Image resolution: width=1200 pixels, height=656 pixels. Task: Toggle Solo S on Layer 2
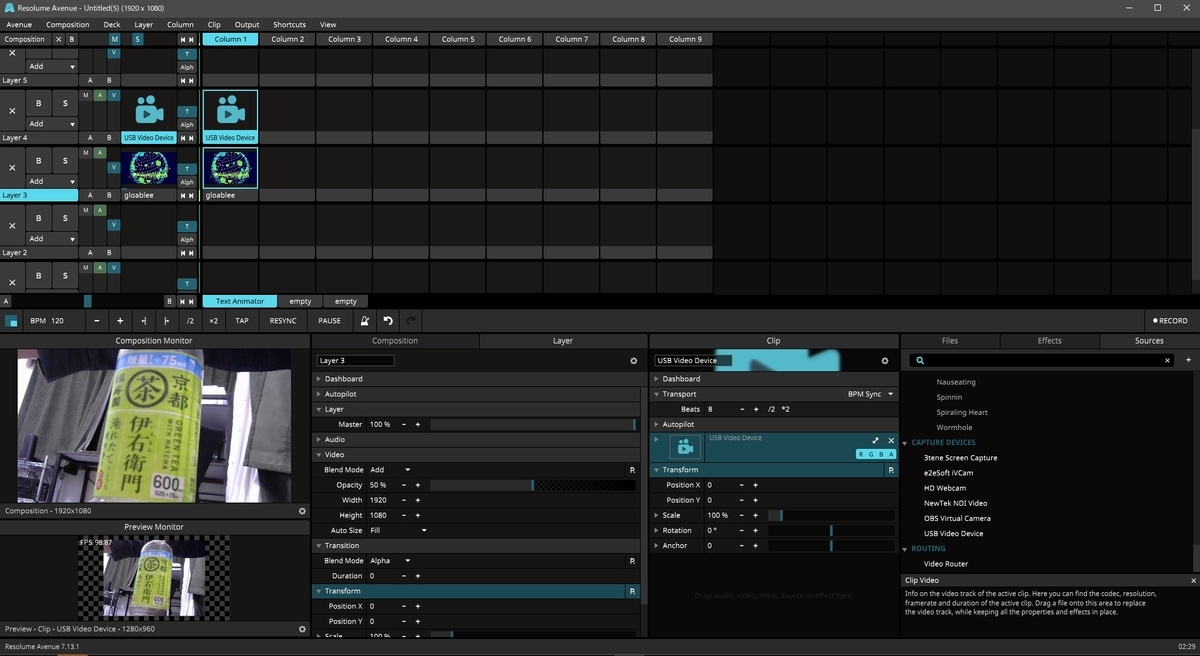click(65, 217)
